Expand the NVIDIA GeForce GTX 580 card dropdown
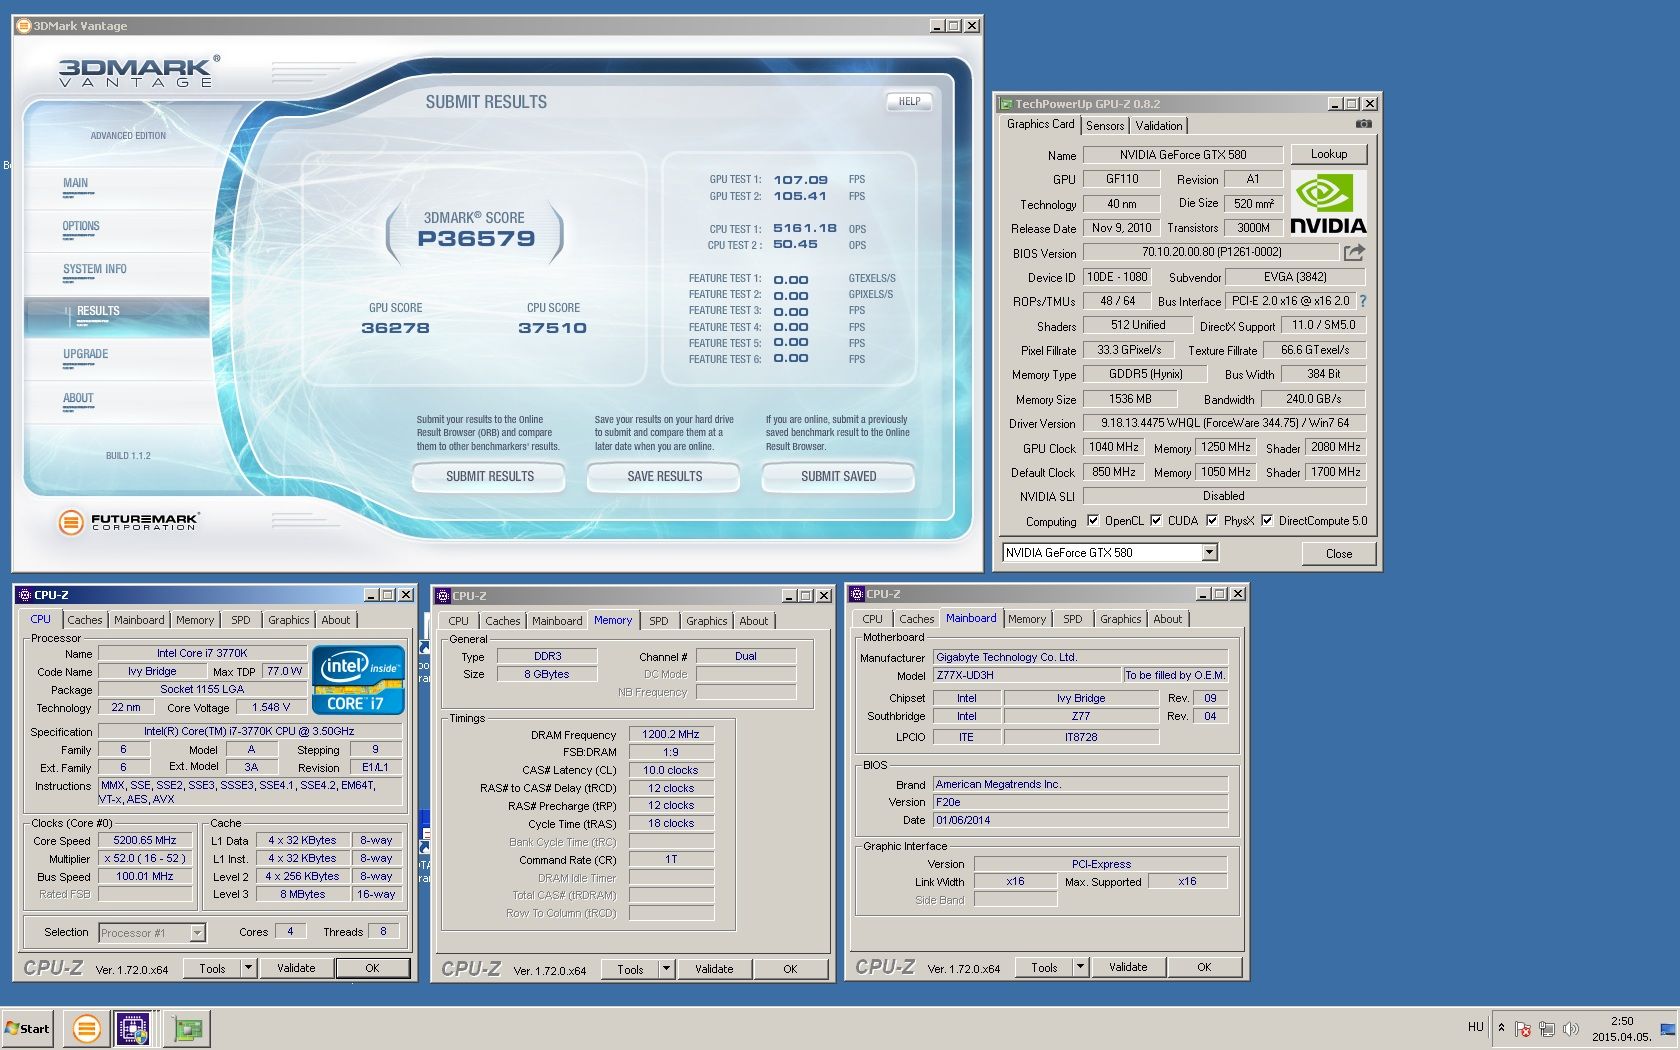1680x1050 pixels. click(1209, 553)
